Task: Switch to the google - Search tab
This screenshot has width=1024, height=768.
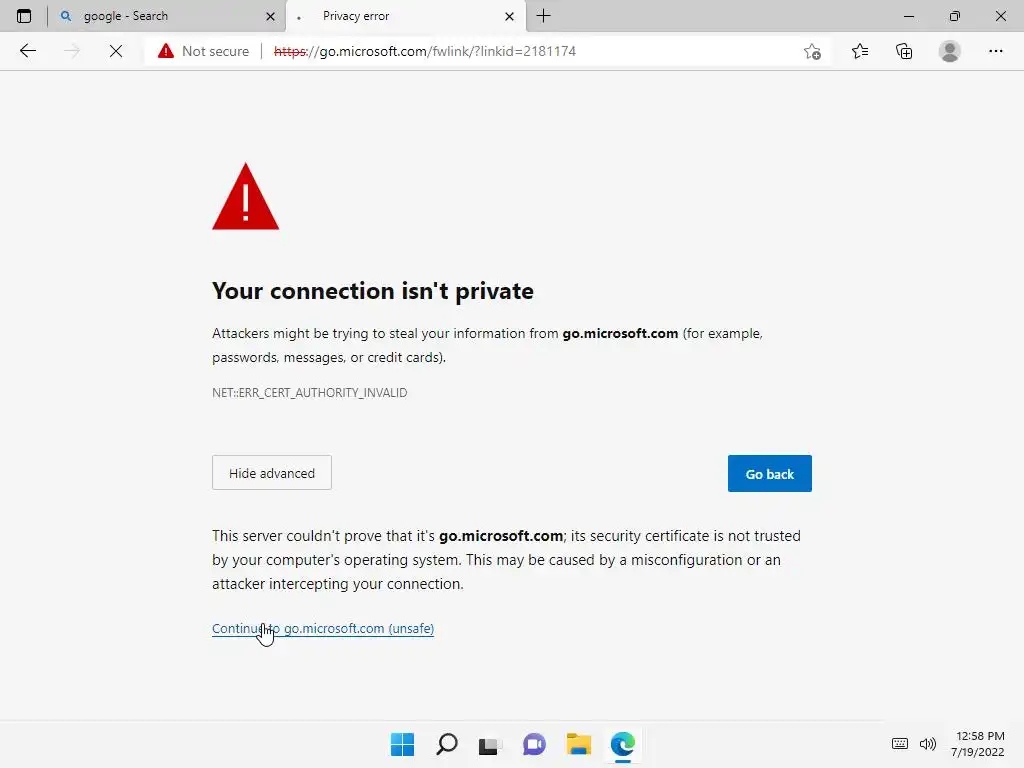Action: (x=160, y=16)
